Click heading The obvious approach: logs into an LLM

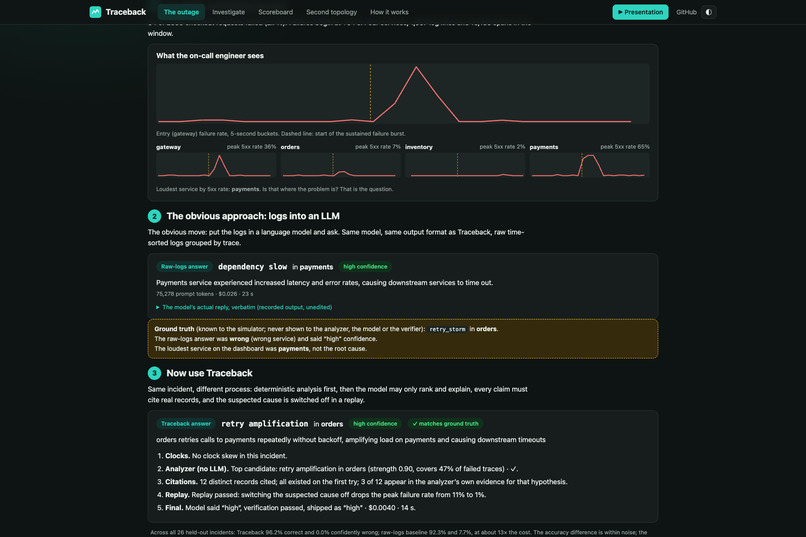click(x=253, y=216)
